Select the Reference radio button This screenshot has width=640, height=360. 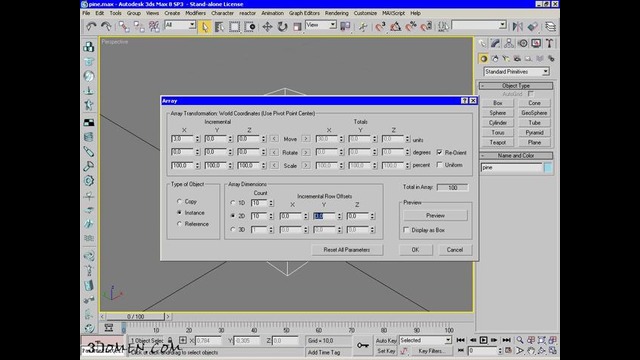[179, 224]
